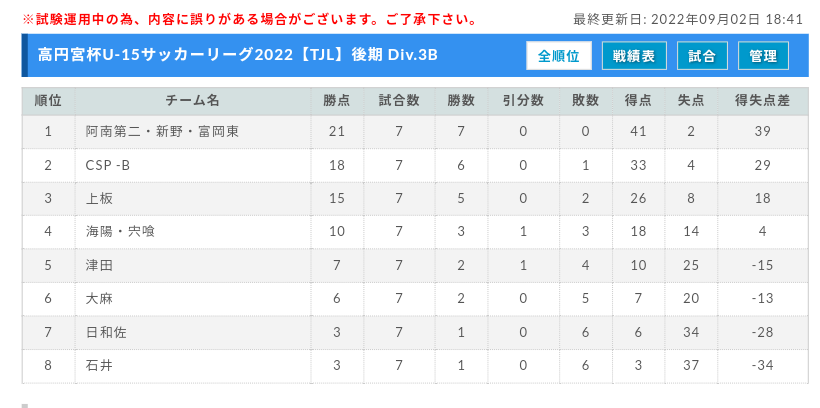Select team 日和佐 in the table
The image size is (820, 408).
coord(106,332)
